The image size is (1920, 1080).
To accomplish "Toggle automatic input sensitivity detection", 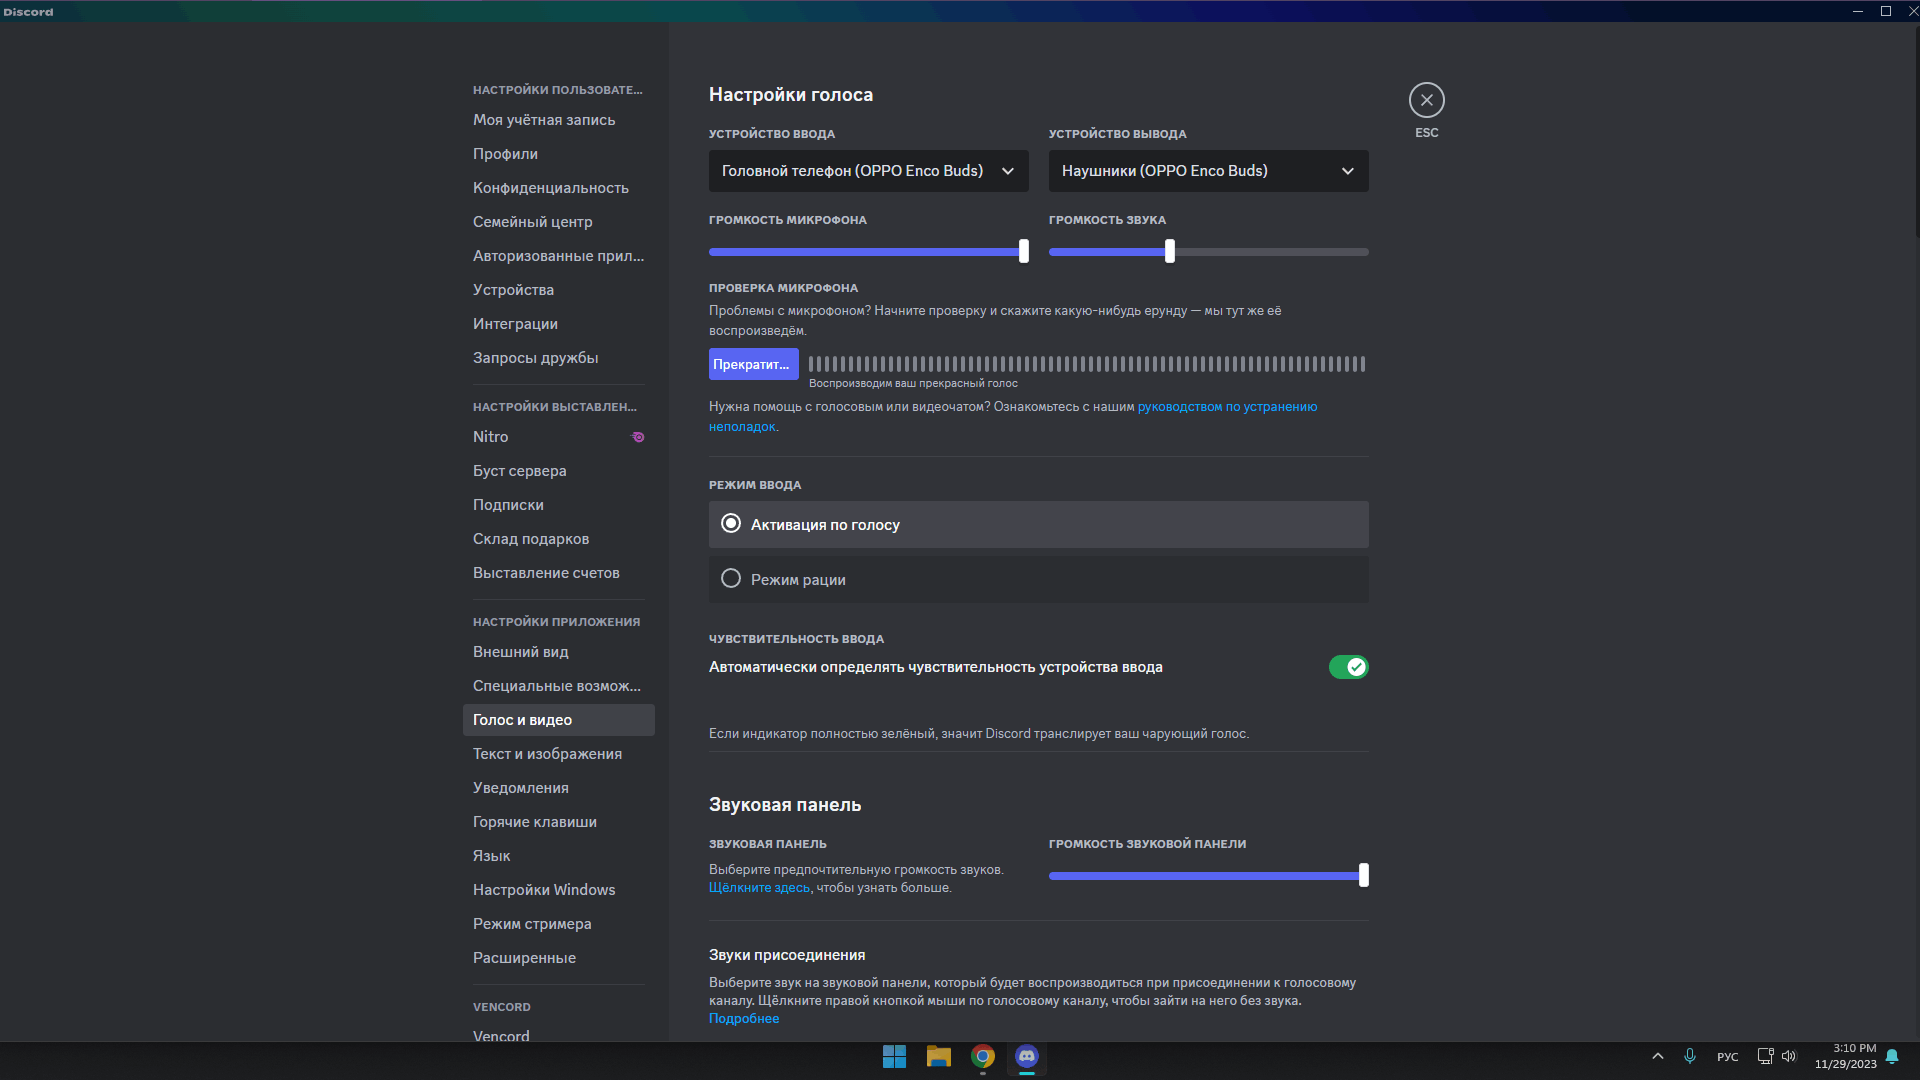I will (1348, 667).
